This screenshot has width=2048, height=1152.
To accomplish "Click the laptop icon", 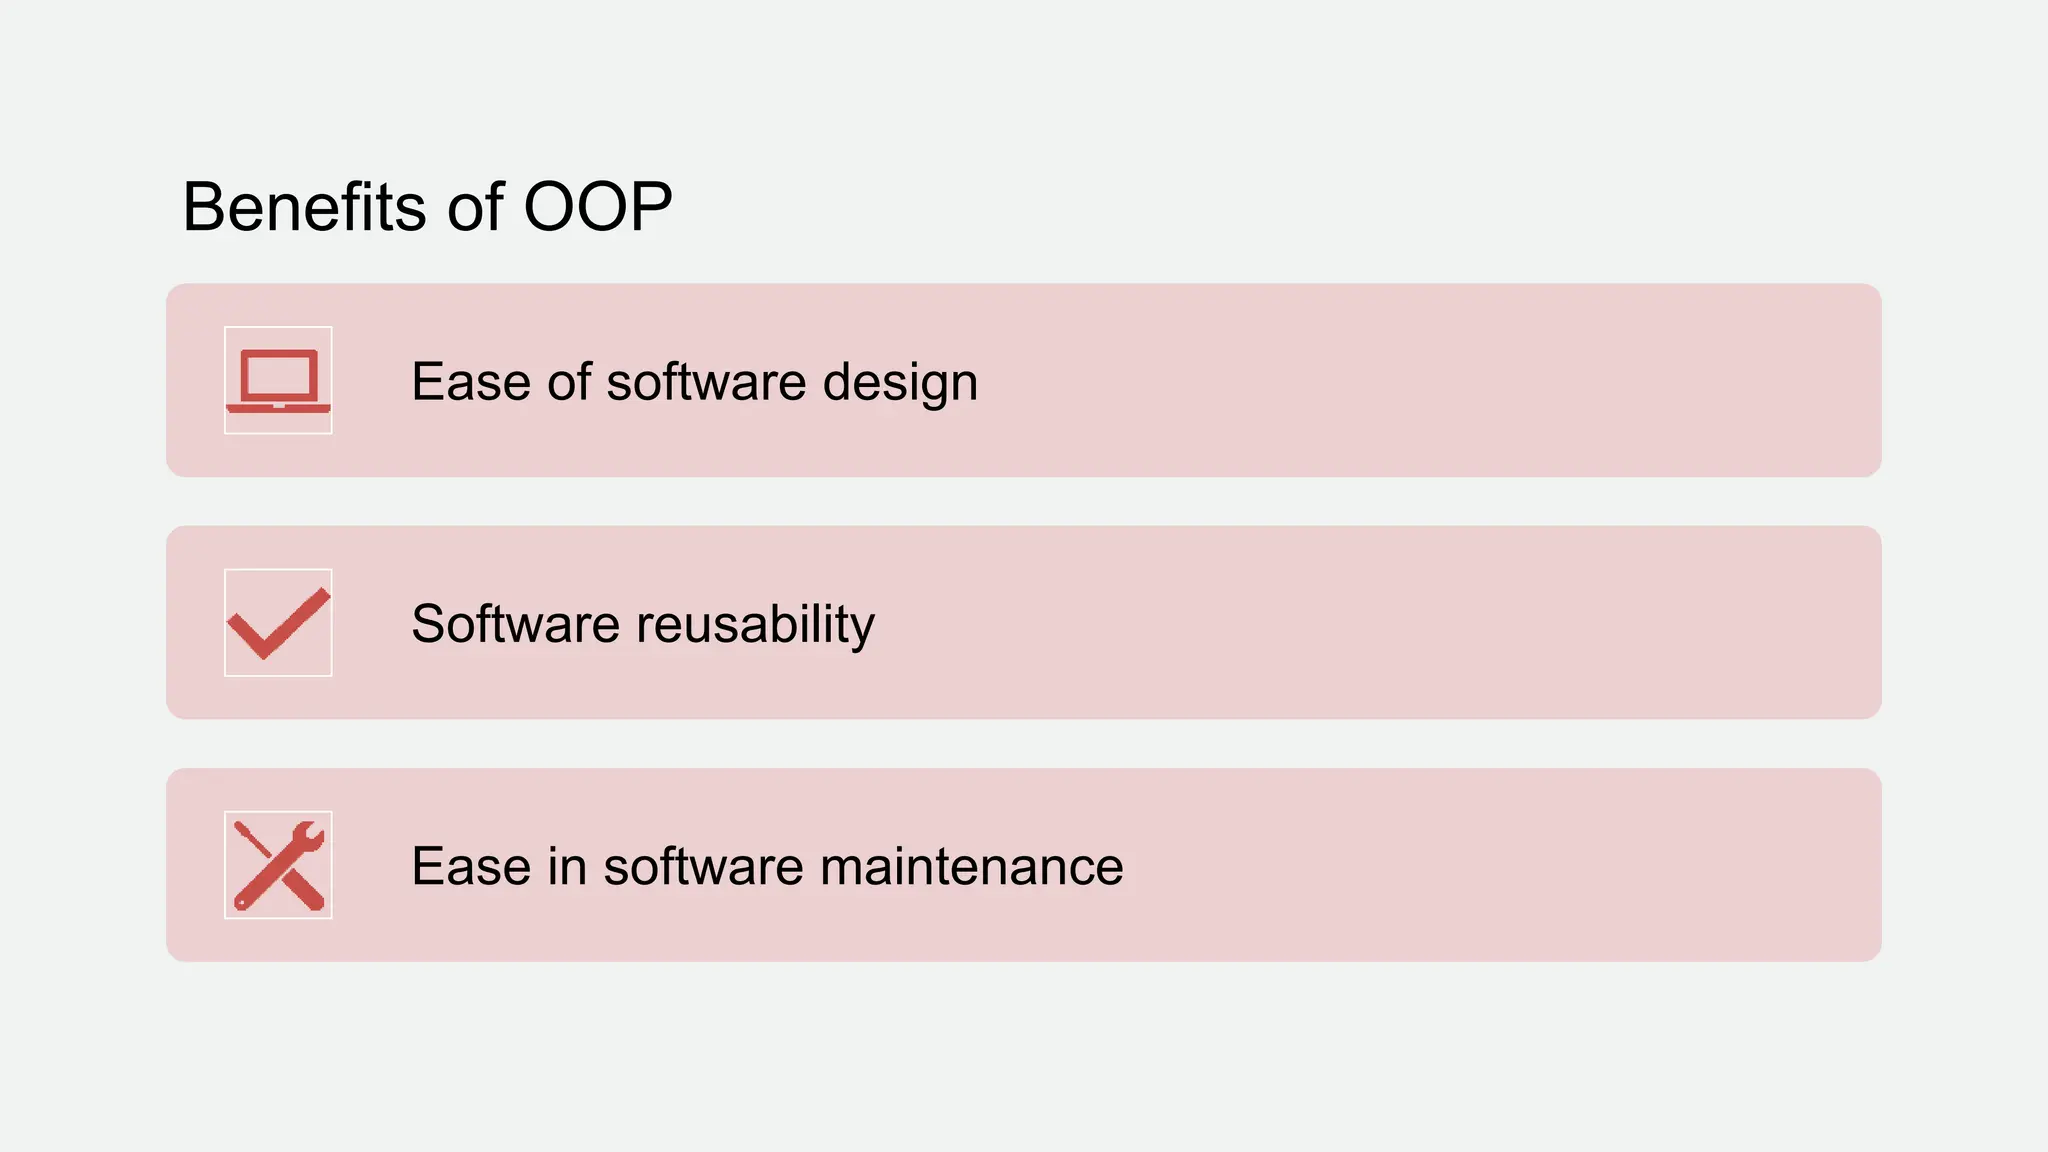I will pos(278,381).
